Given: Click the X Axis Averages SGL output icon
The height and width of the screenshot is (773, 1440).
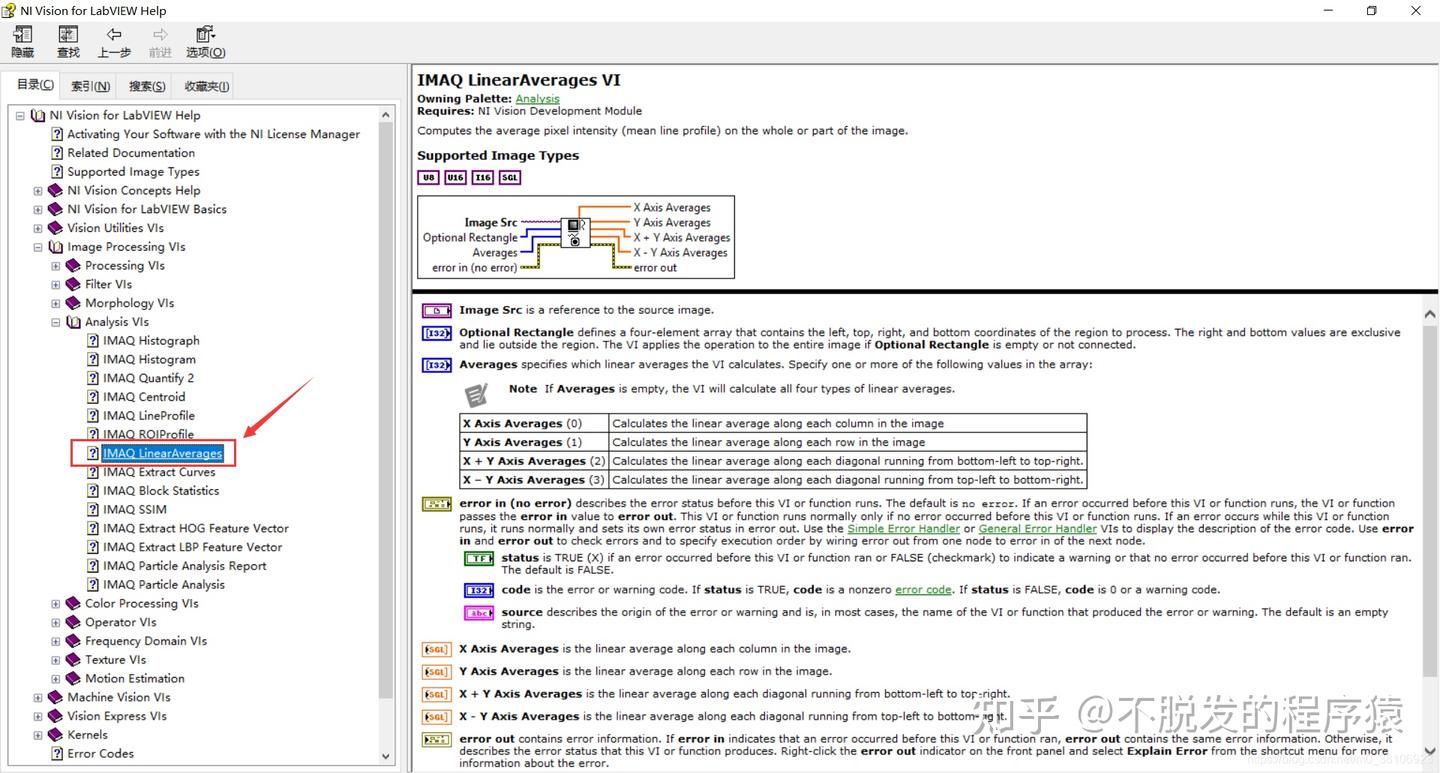Looking at the screenshot, I should 437,650.
